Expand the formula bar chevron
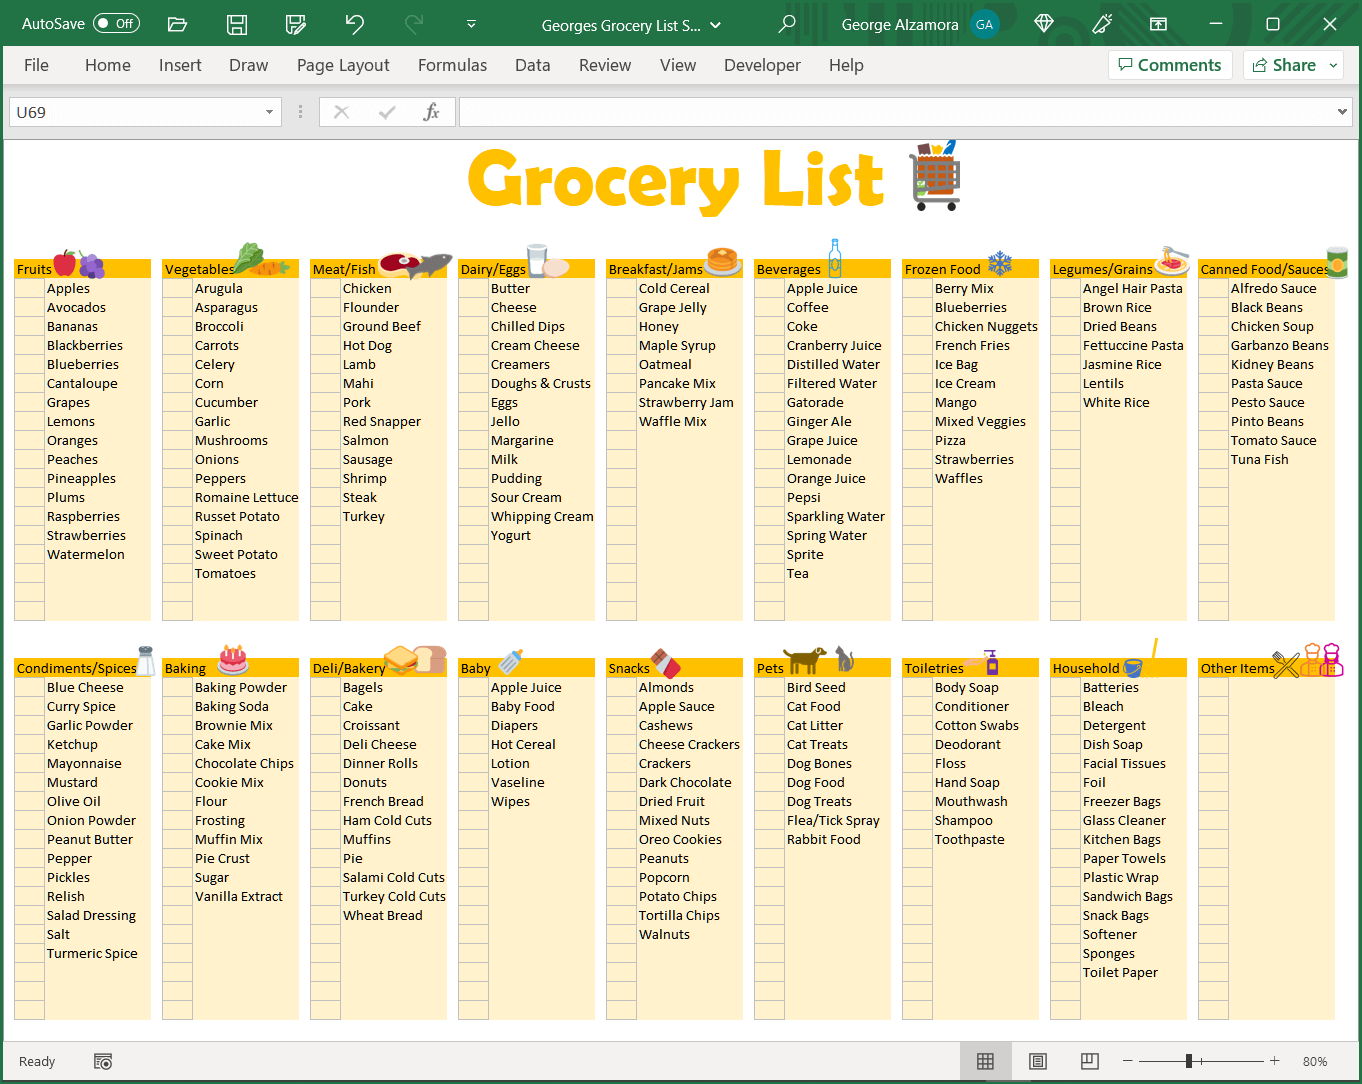1362x1084 pixels. (1342, 112)
